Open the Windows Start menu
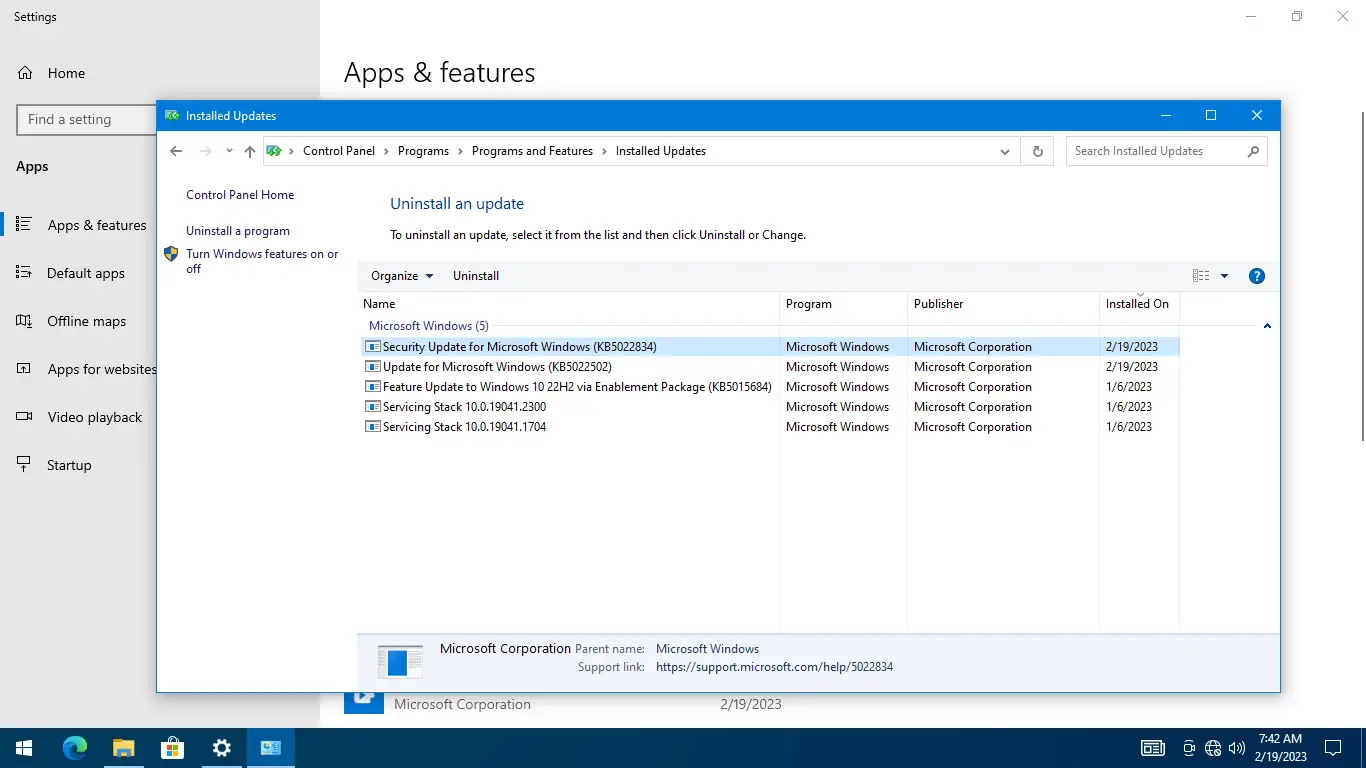This screenshot has height=768, width=1366. [24, 748]
